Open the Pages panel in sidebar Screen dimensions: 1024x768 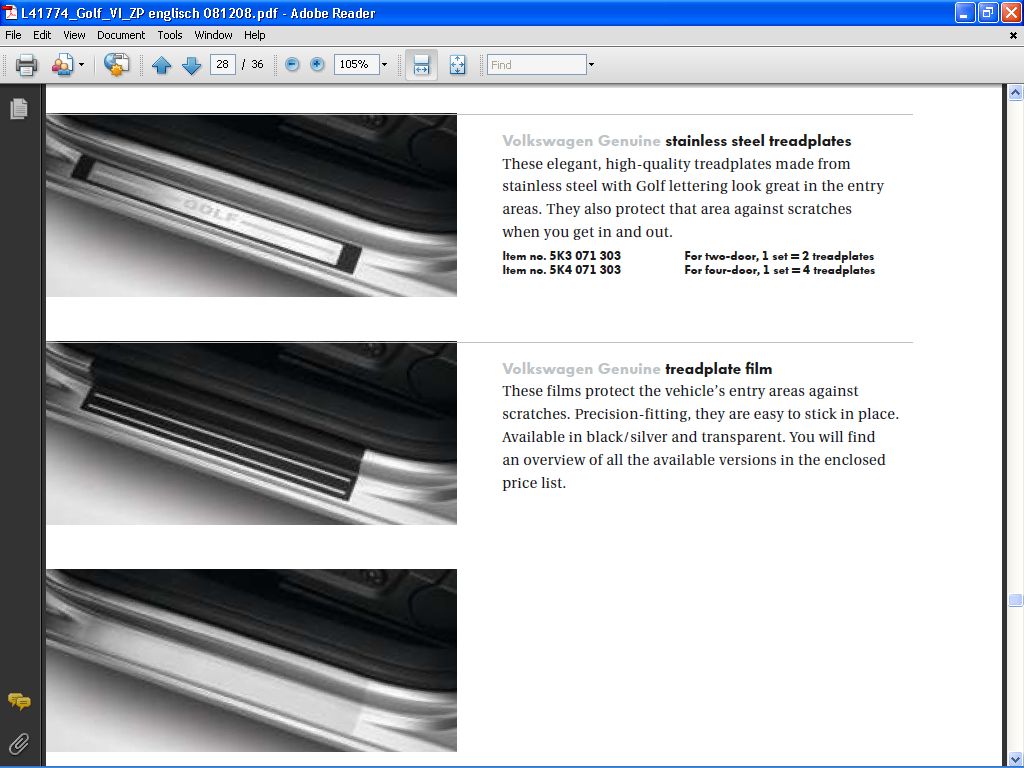tap(18, 109)
